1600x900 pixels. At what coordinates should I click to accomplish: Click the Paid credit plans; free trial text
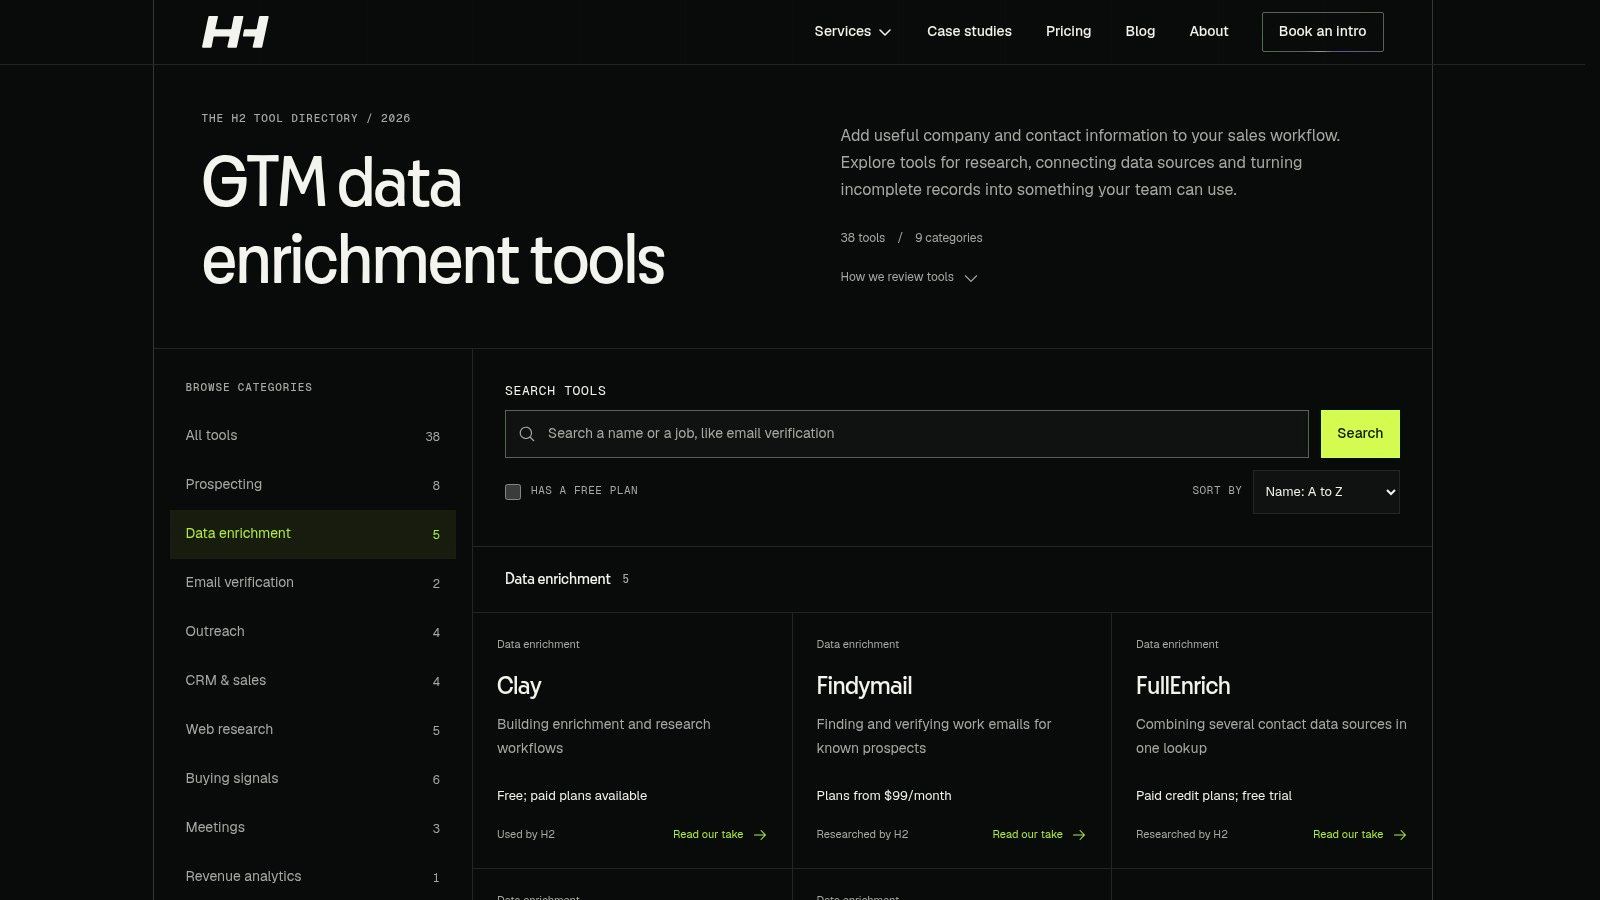tap(1214, 796)
